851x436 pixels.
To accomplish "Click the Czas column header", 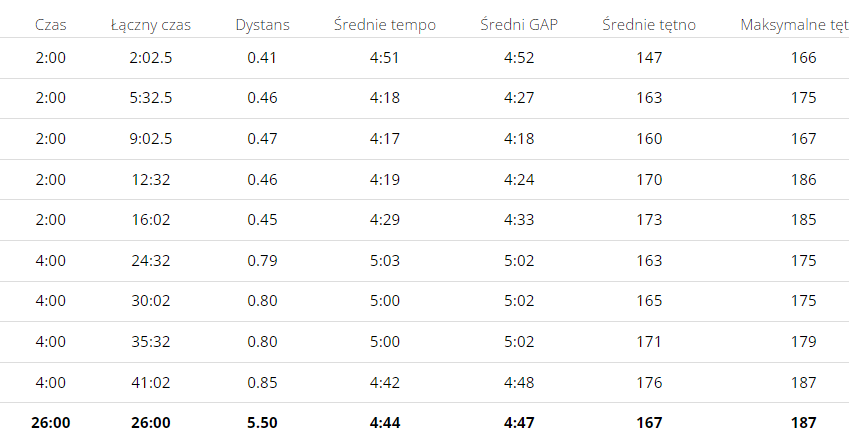I will 50,25.
